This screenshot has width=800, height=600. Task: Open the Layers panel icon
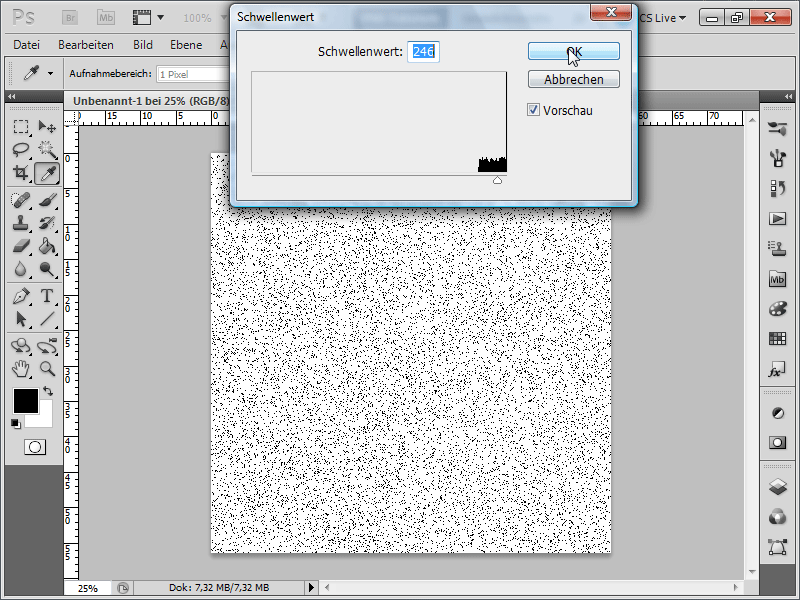click(777, 487)
